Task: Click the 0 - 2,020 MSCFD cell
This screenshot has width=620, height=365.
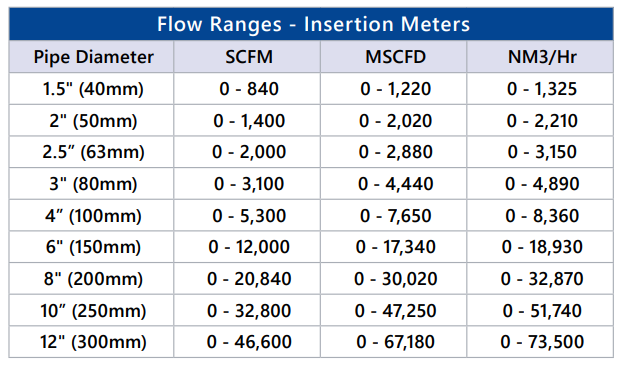Action: click(x=395, y=121)
